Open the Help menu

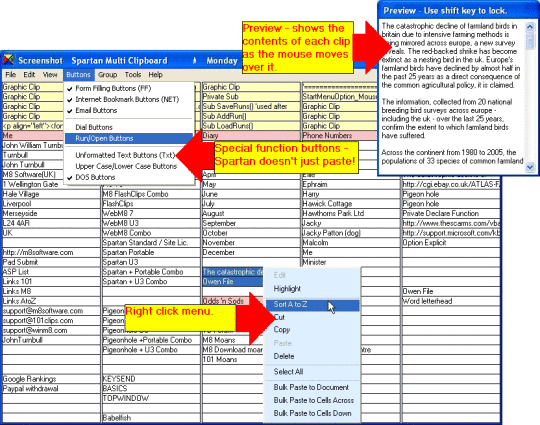click(x=156, y=75)
